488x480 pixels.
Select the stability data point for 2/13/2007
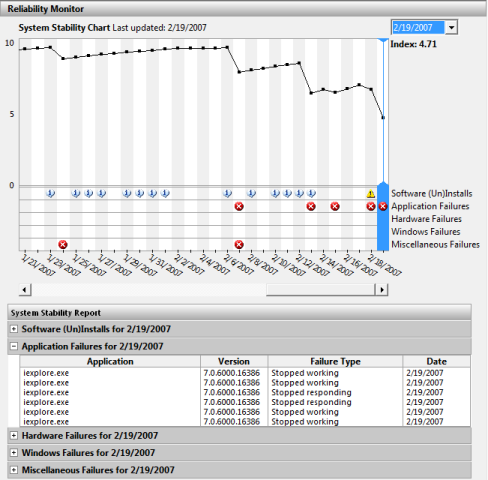point(311,93)
